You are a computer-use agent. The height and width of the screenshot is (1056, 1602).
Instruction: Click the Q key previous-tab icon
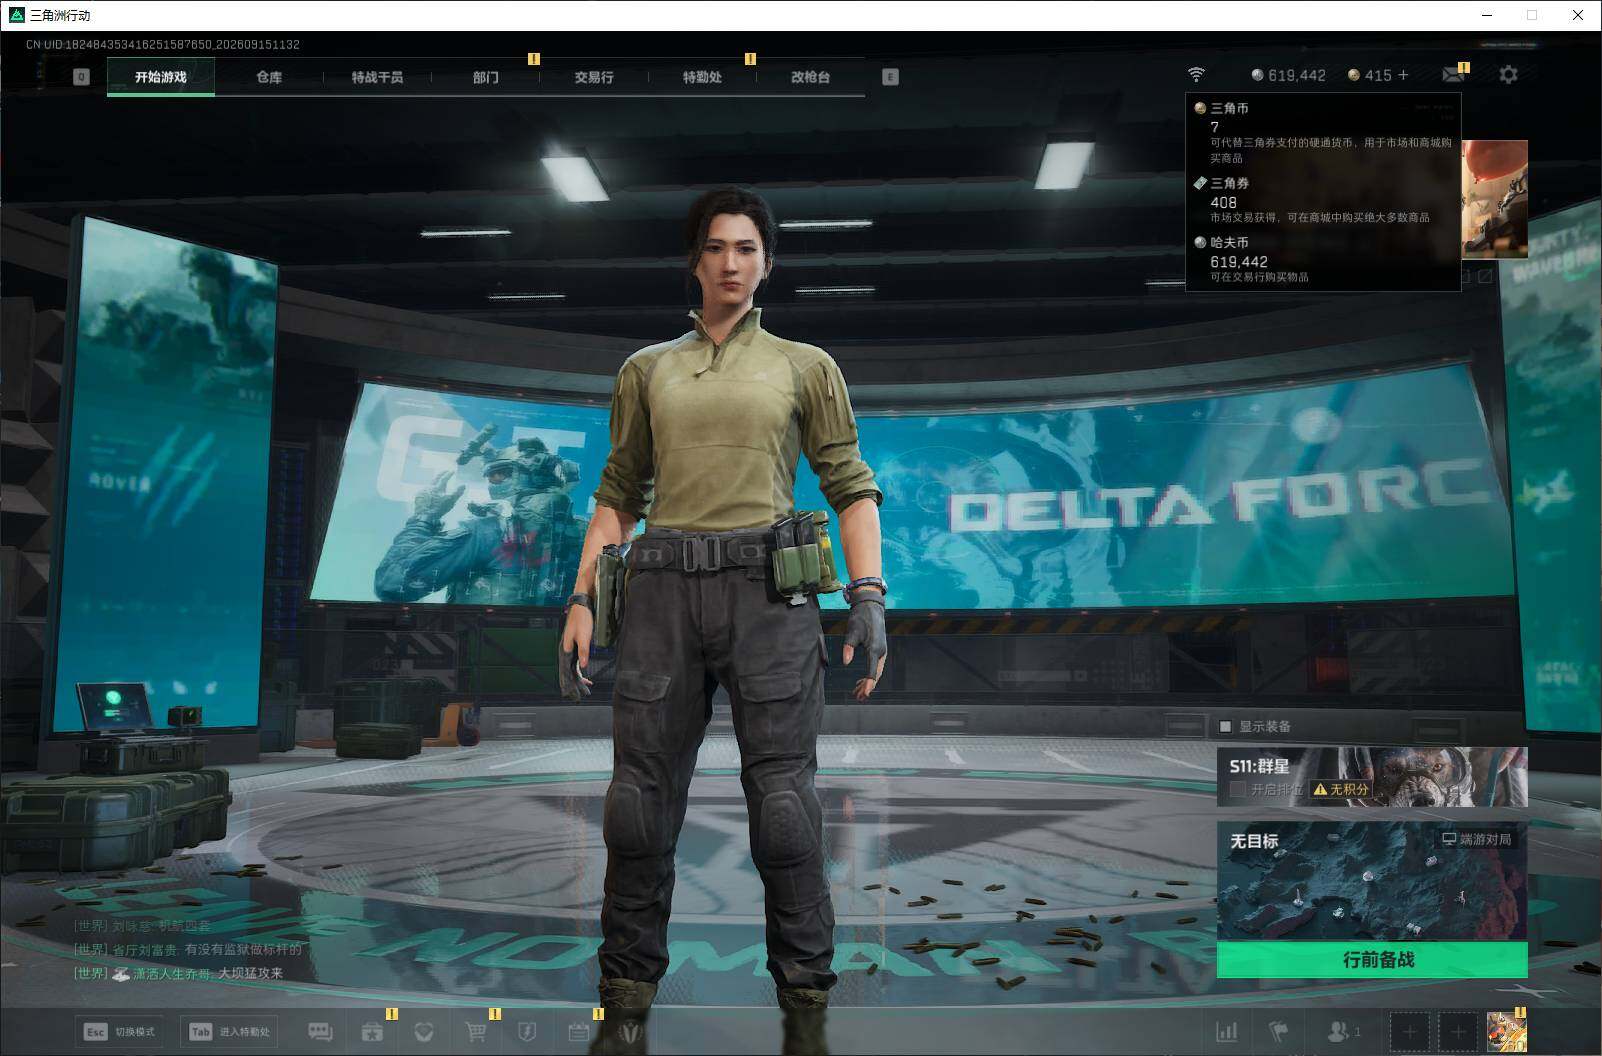point(82,77)
